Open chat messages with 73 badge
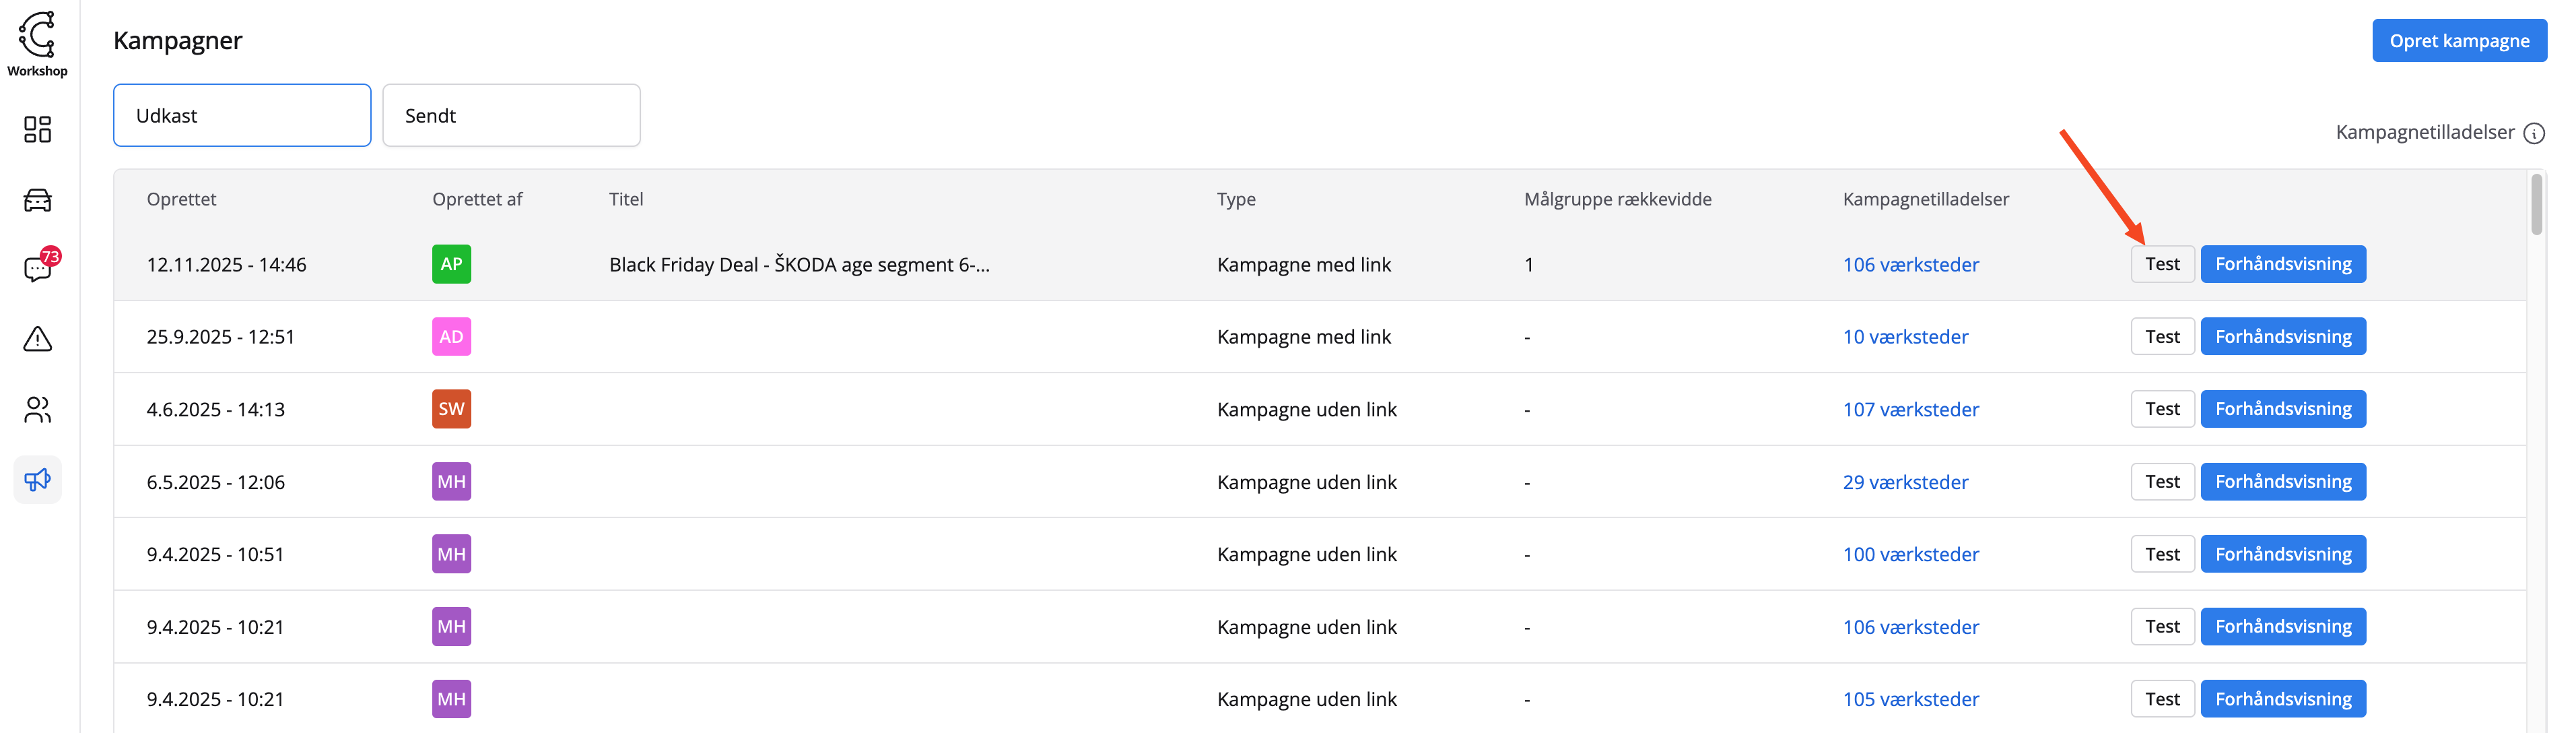2576x733 pixels. point(38,268)
